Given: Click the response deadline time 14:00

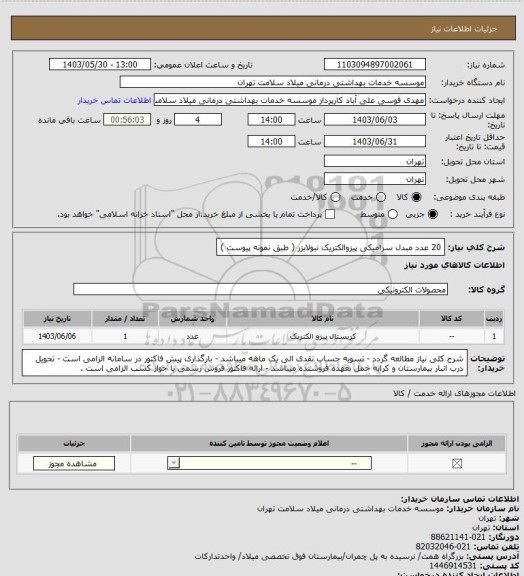Looking at the screenshot, I should 271,120.
